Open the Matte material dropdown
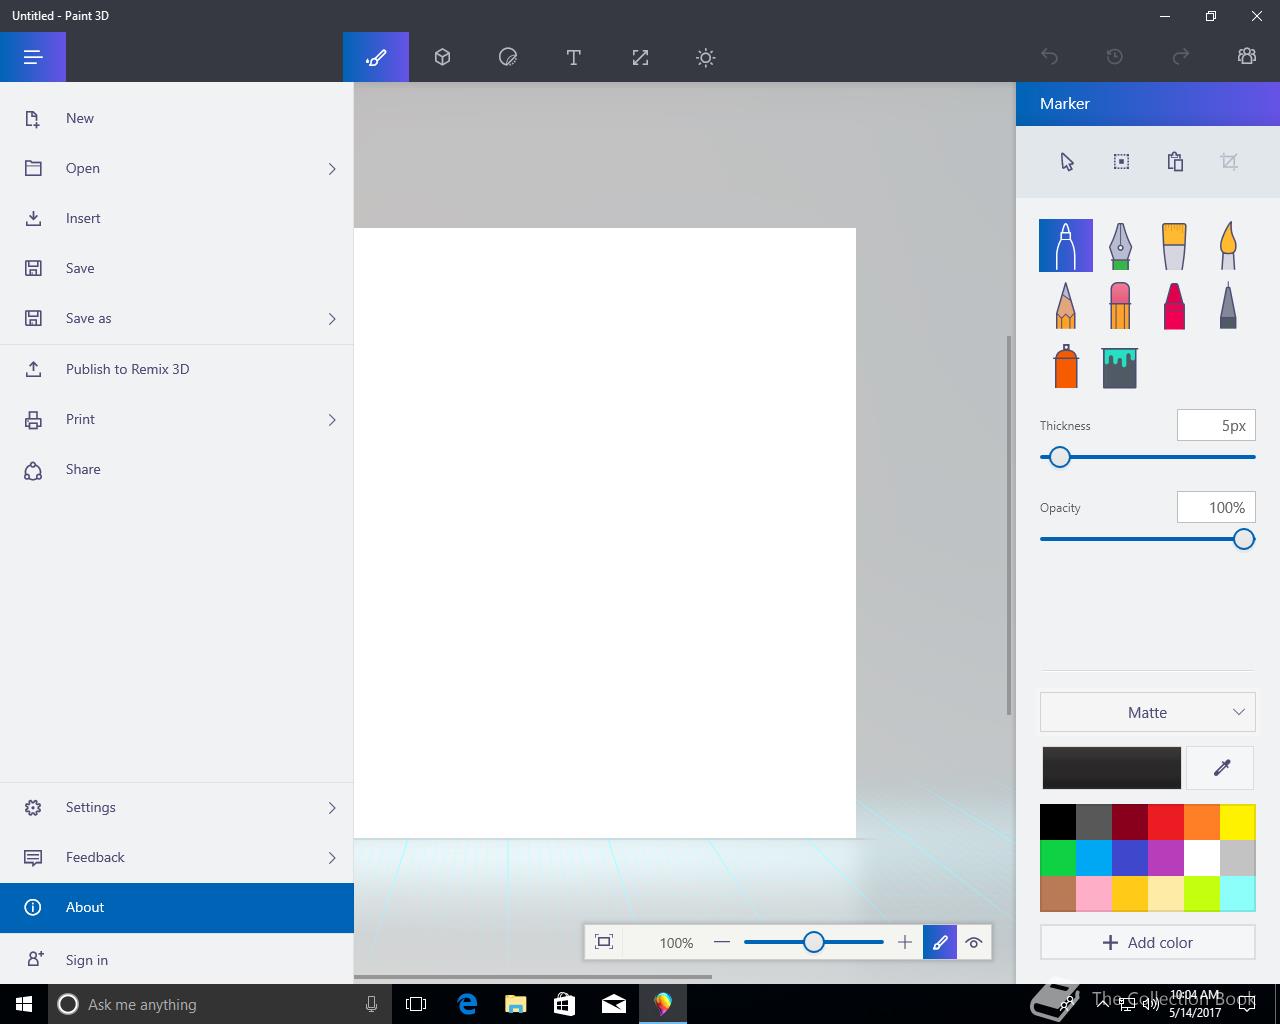Viewport: 1280px width, 1024px height. (x=1147, y=712)
